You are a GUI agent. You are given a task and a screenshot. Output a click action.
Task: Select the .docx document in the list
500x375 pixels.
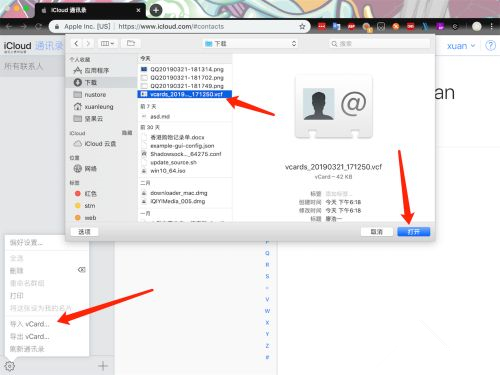[x=185, y=137]
